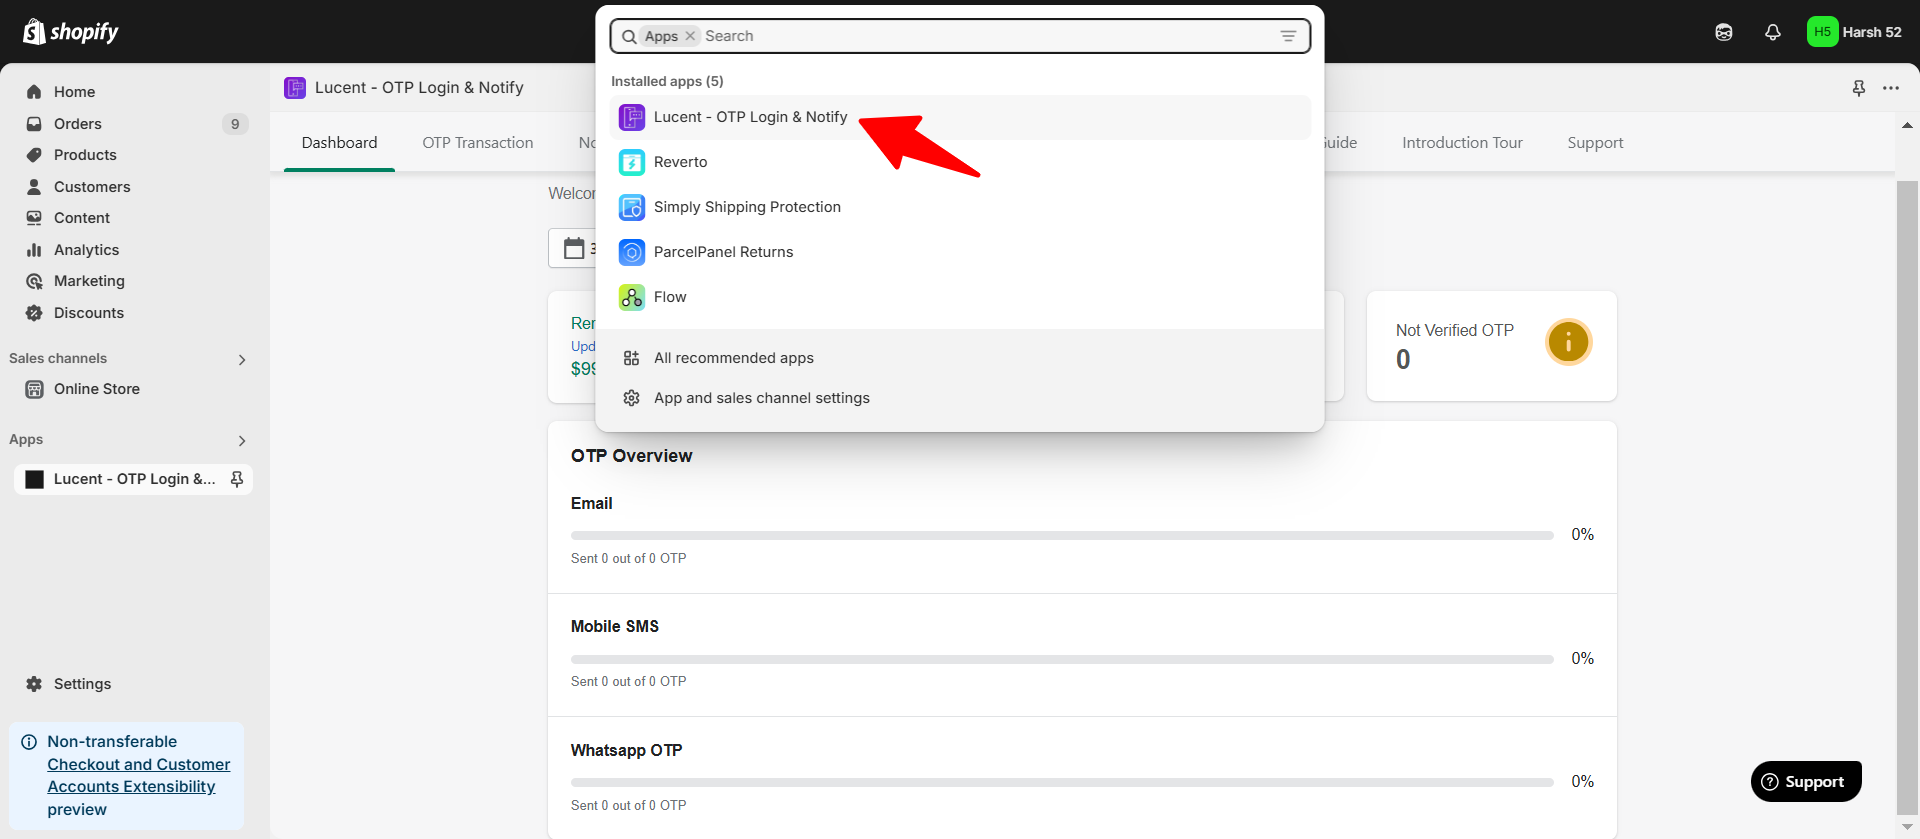
Task: Expand the Apps section chevron
Action: pos(242,440)
